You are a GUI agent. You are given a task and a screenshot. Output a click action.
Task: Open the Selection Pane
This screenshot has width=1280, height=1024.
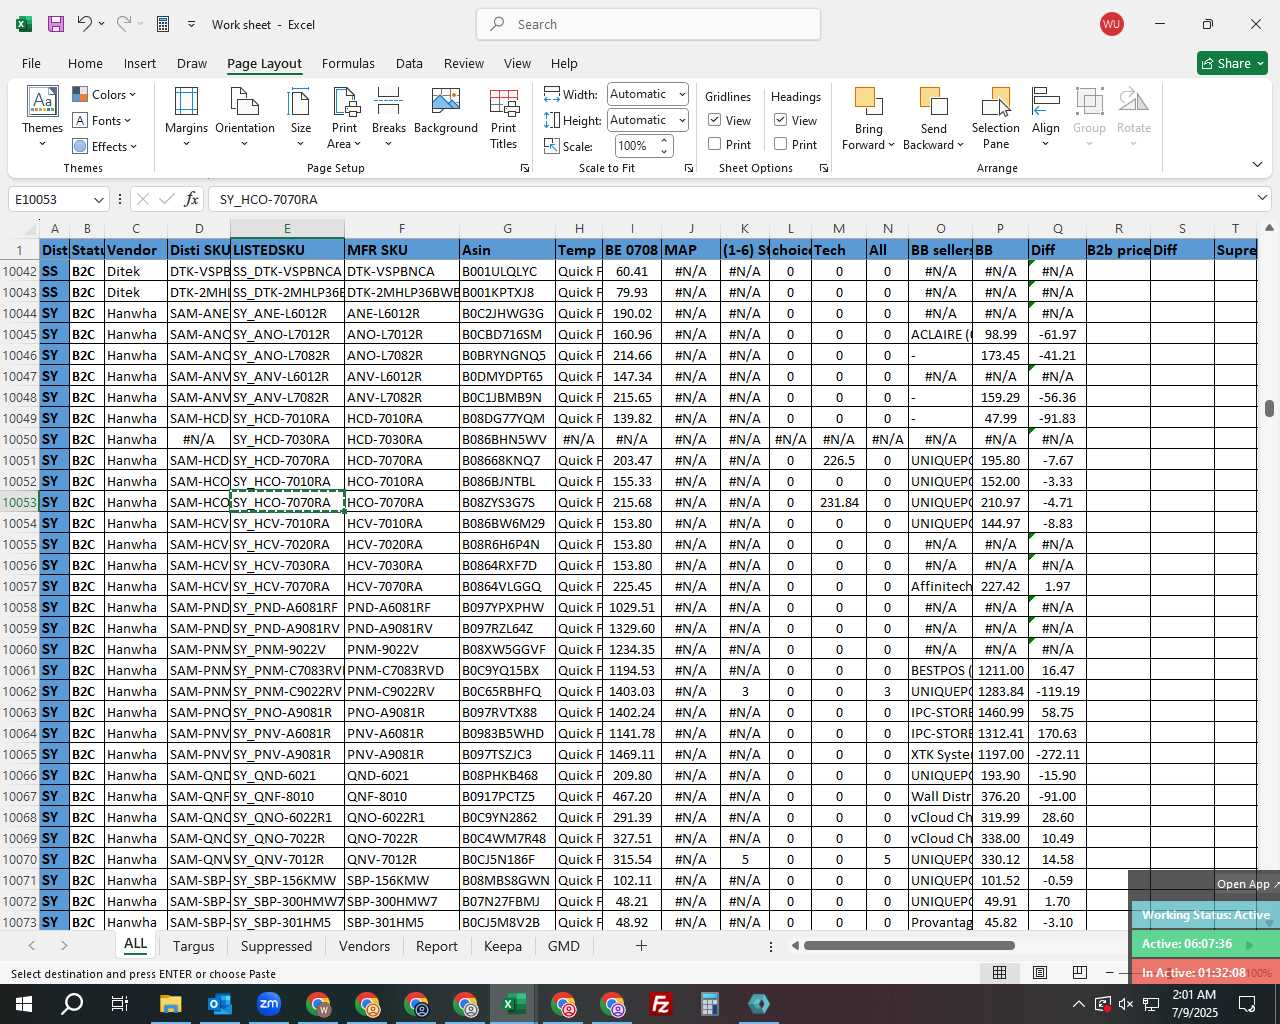(996, 117)
